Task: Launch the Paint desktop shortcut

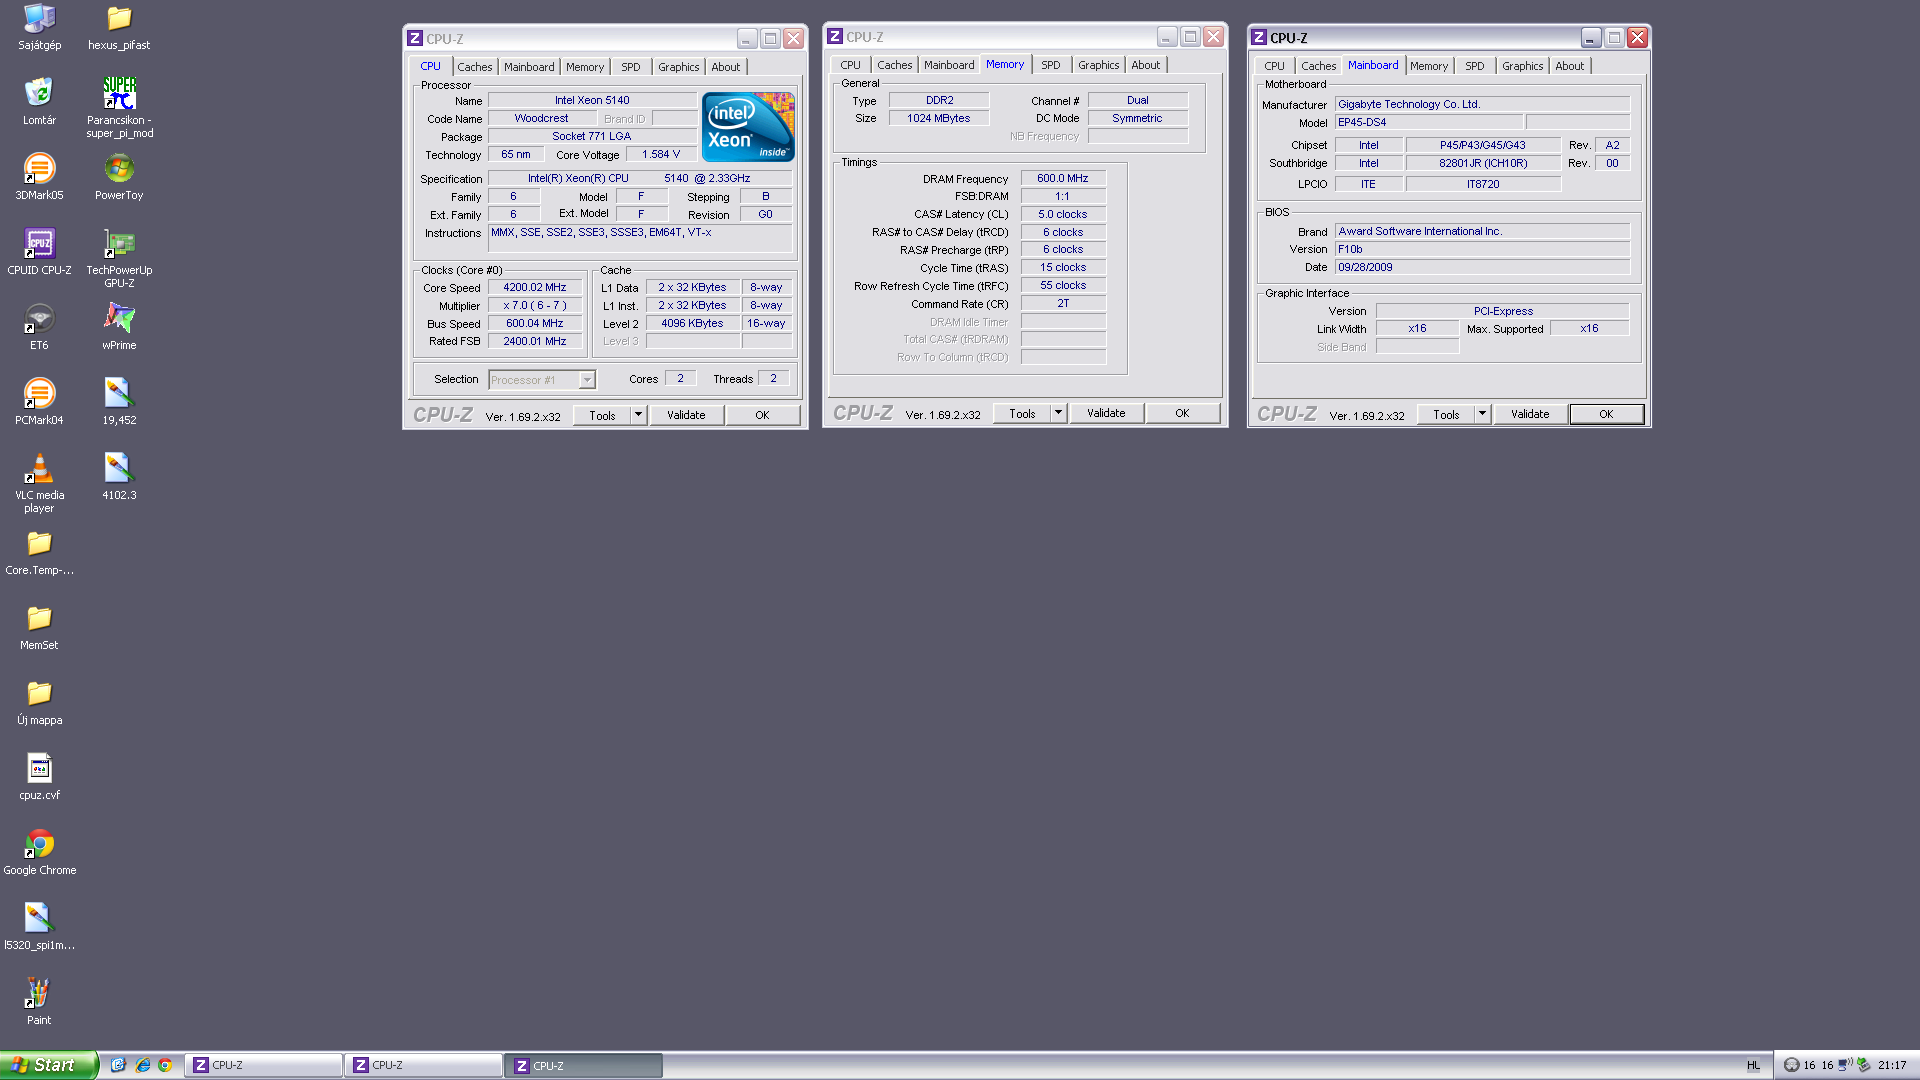Action: tap(39, 993)
